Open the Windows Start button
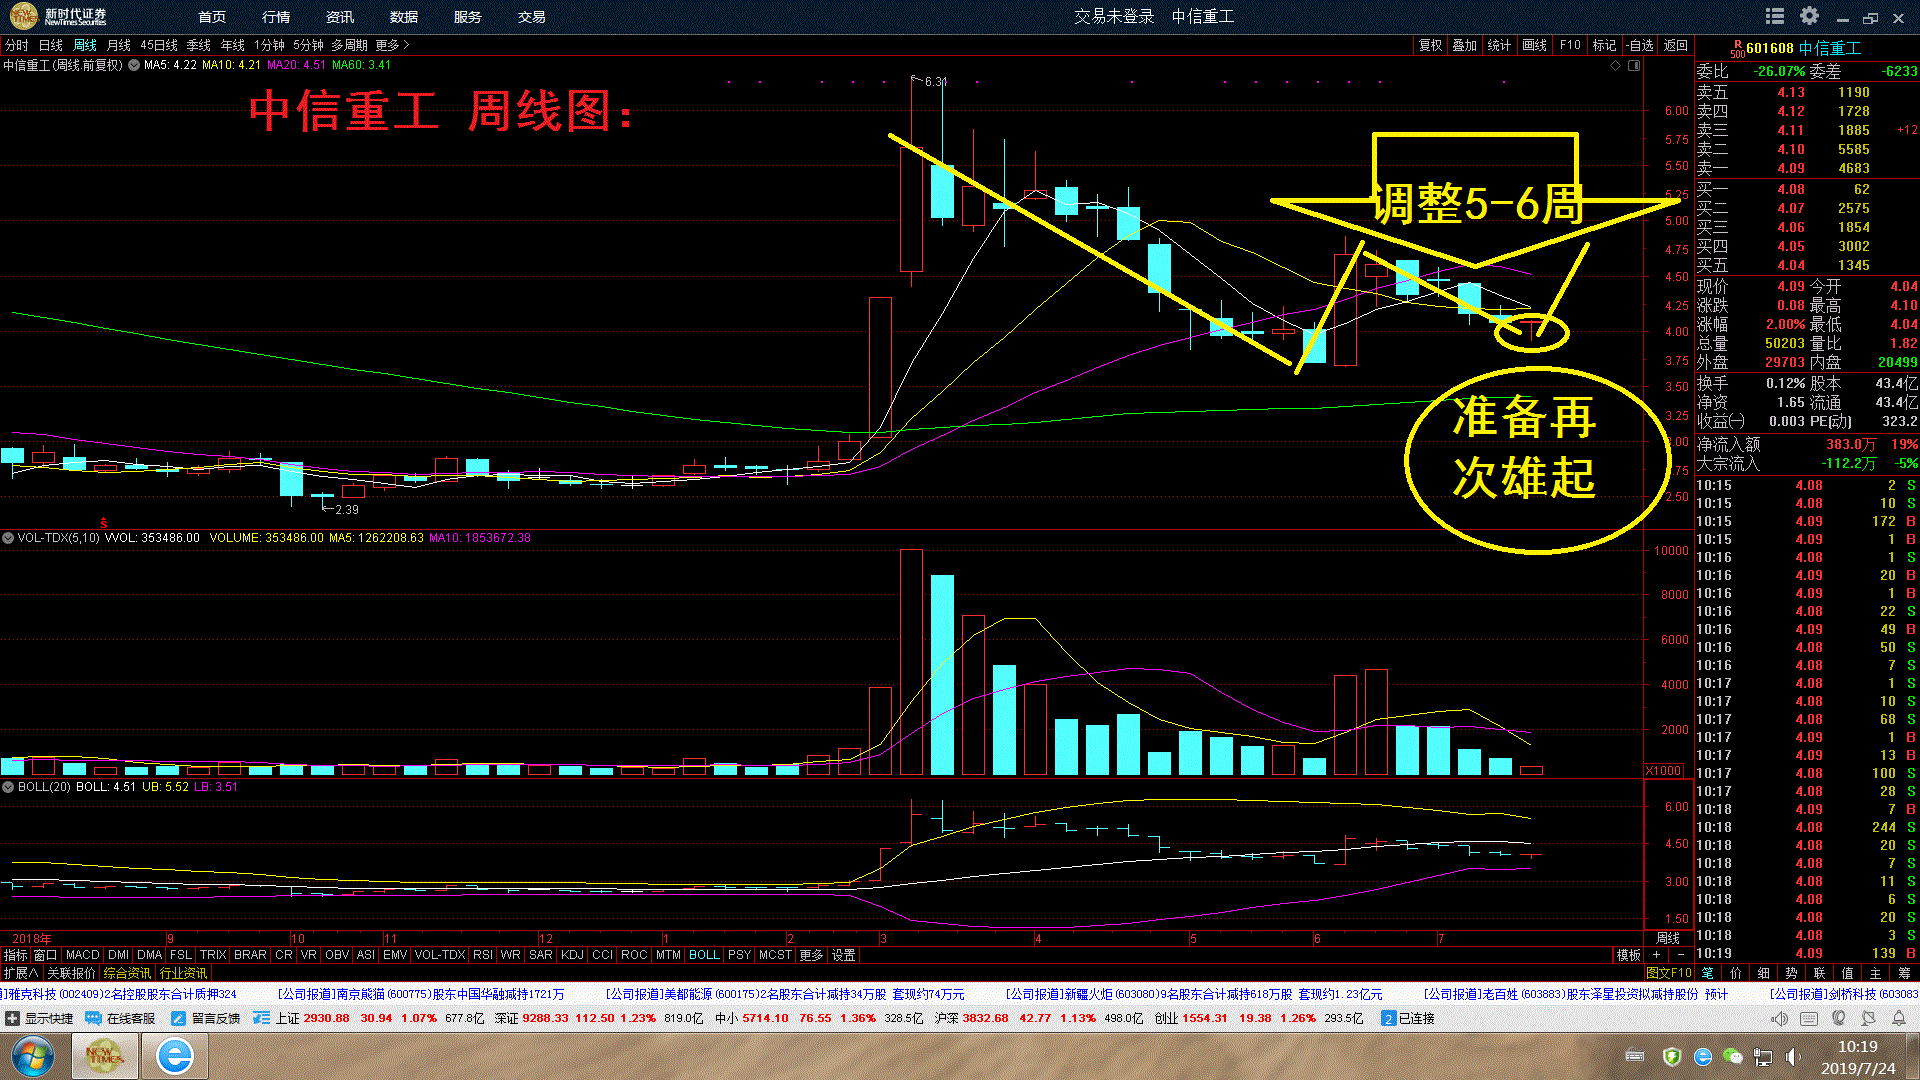1920x1080 pixels. tap(32, 1057)
